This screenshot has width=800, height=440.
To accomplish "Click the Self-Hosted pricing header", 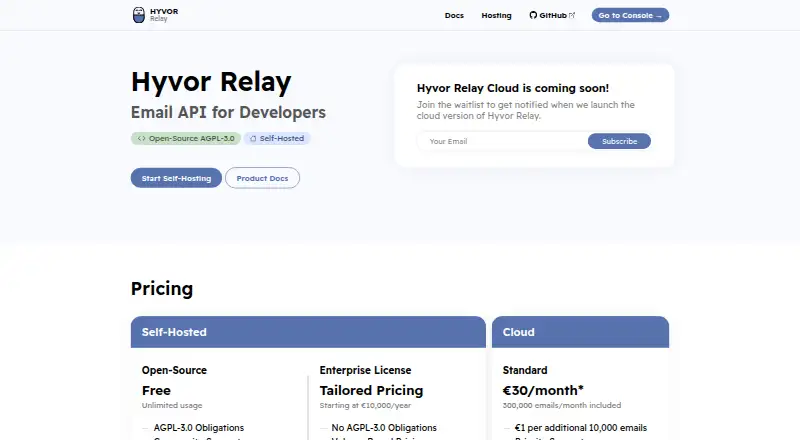I will tap(308, 332).
